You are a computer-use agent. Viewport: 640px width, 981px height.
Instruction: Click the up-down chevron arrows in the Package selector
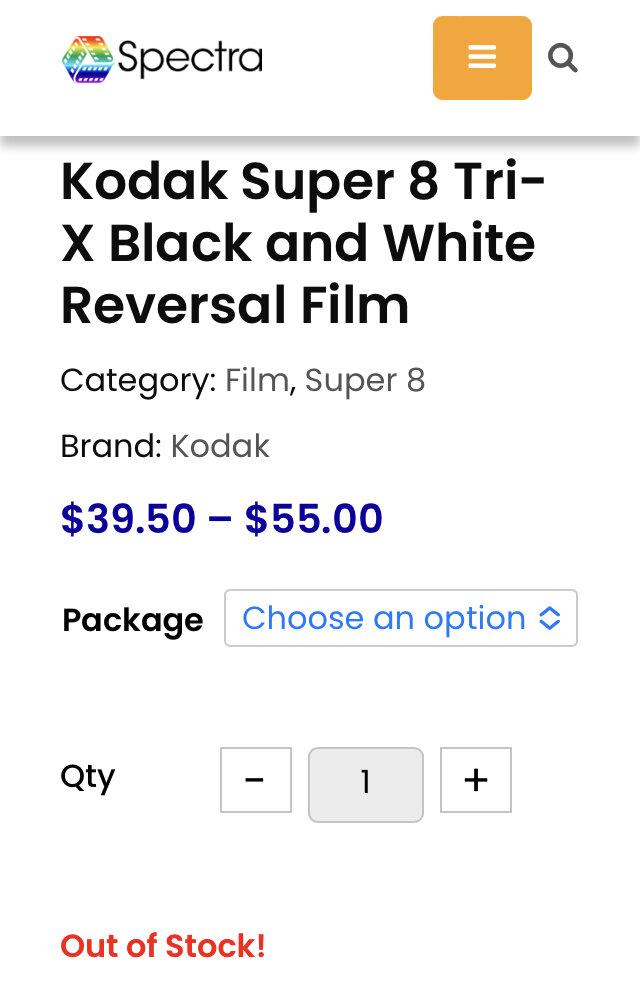click(549, 618)
